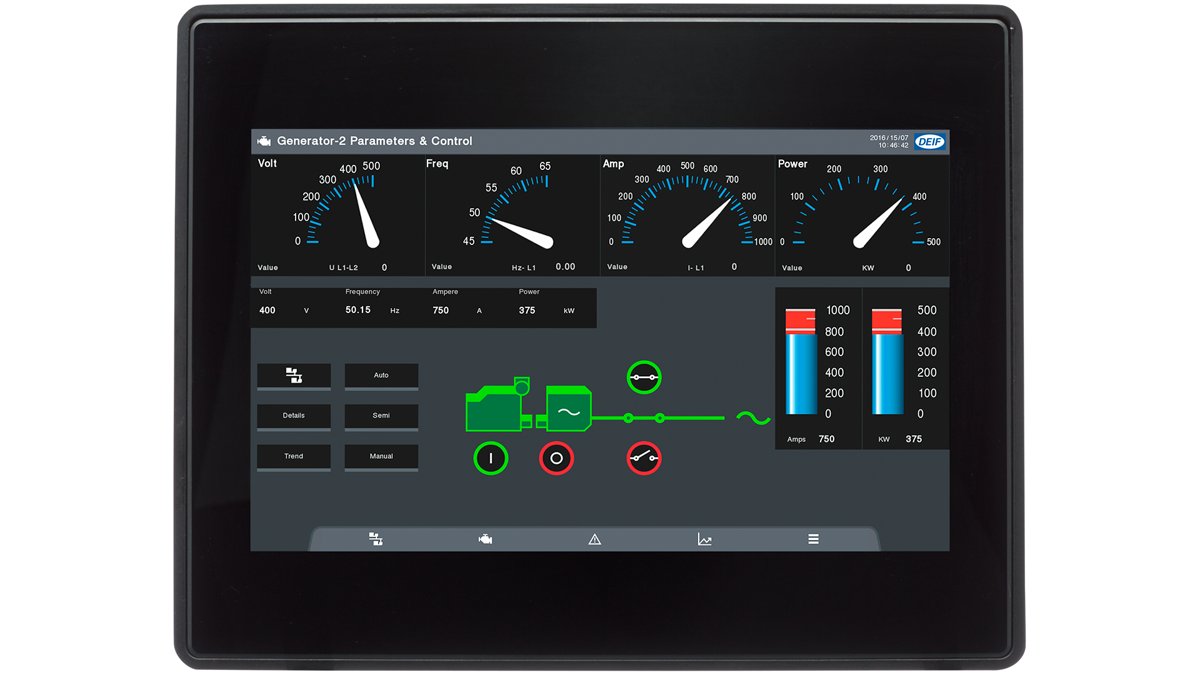This screenshot has height=675, width=1200.
Task: Click the Ampere readout value 750
Action: coord(441,311)
